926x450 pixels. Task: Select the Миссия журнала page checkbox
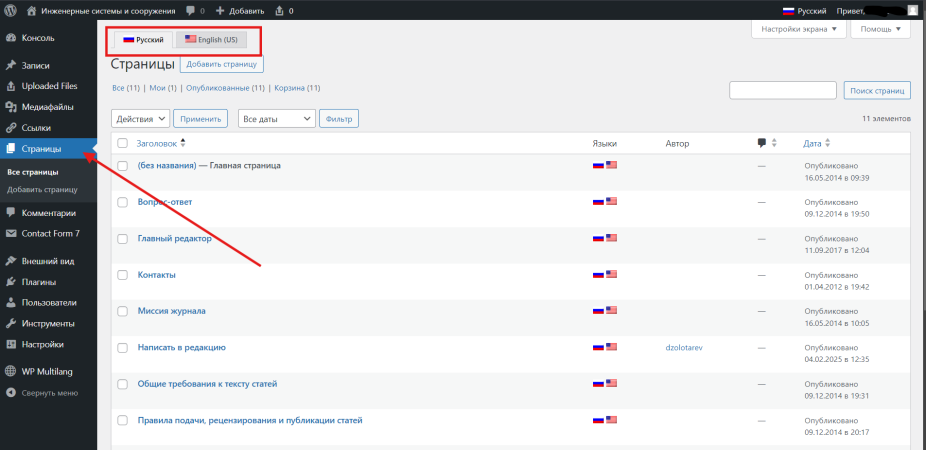[123, 311]
